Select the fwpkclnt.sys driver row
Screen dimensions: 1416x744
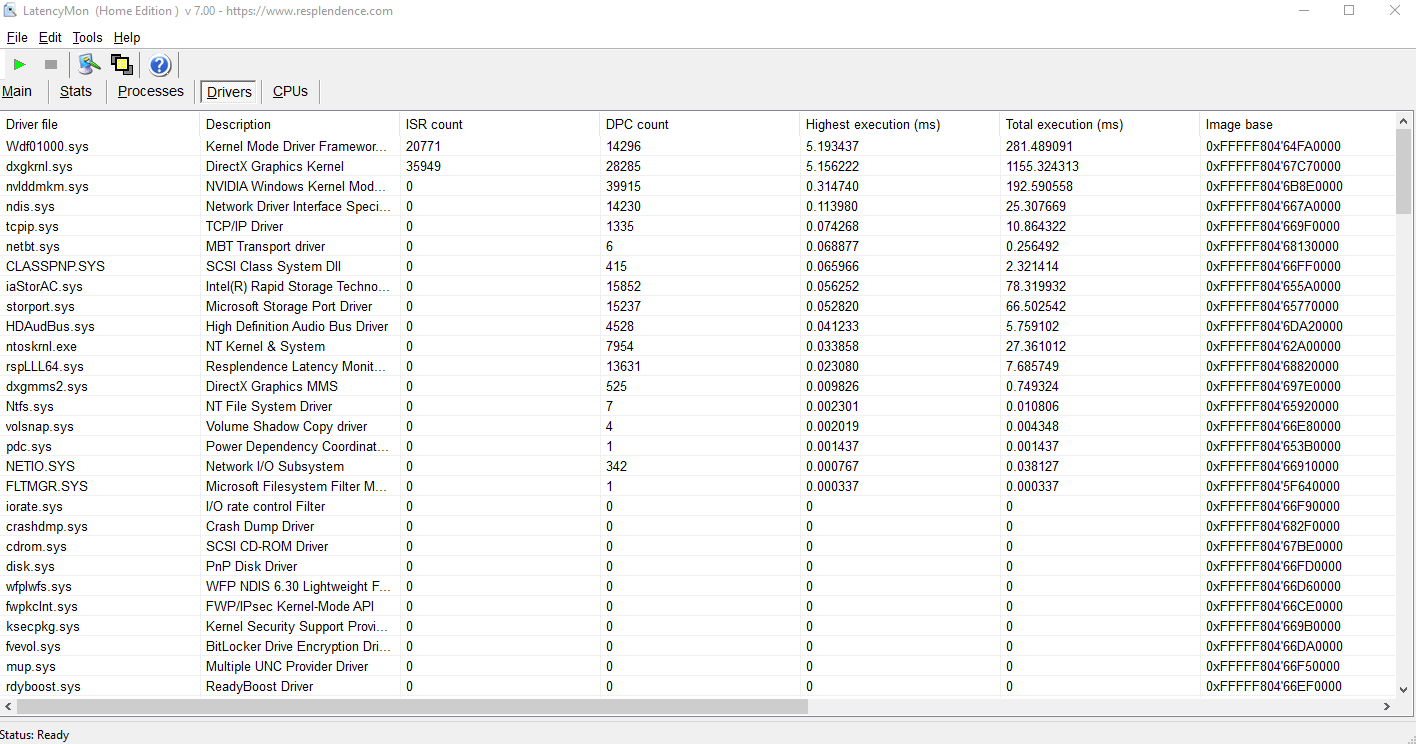pyautogui.click(x=697, y=606)
